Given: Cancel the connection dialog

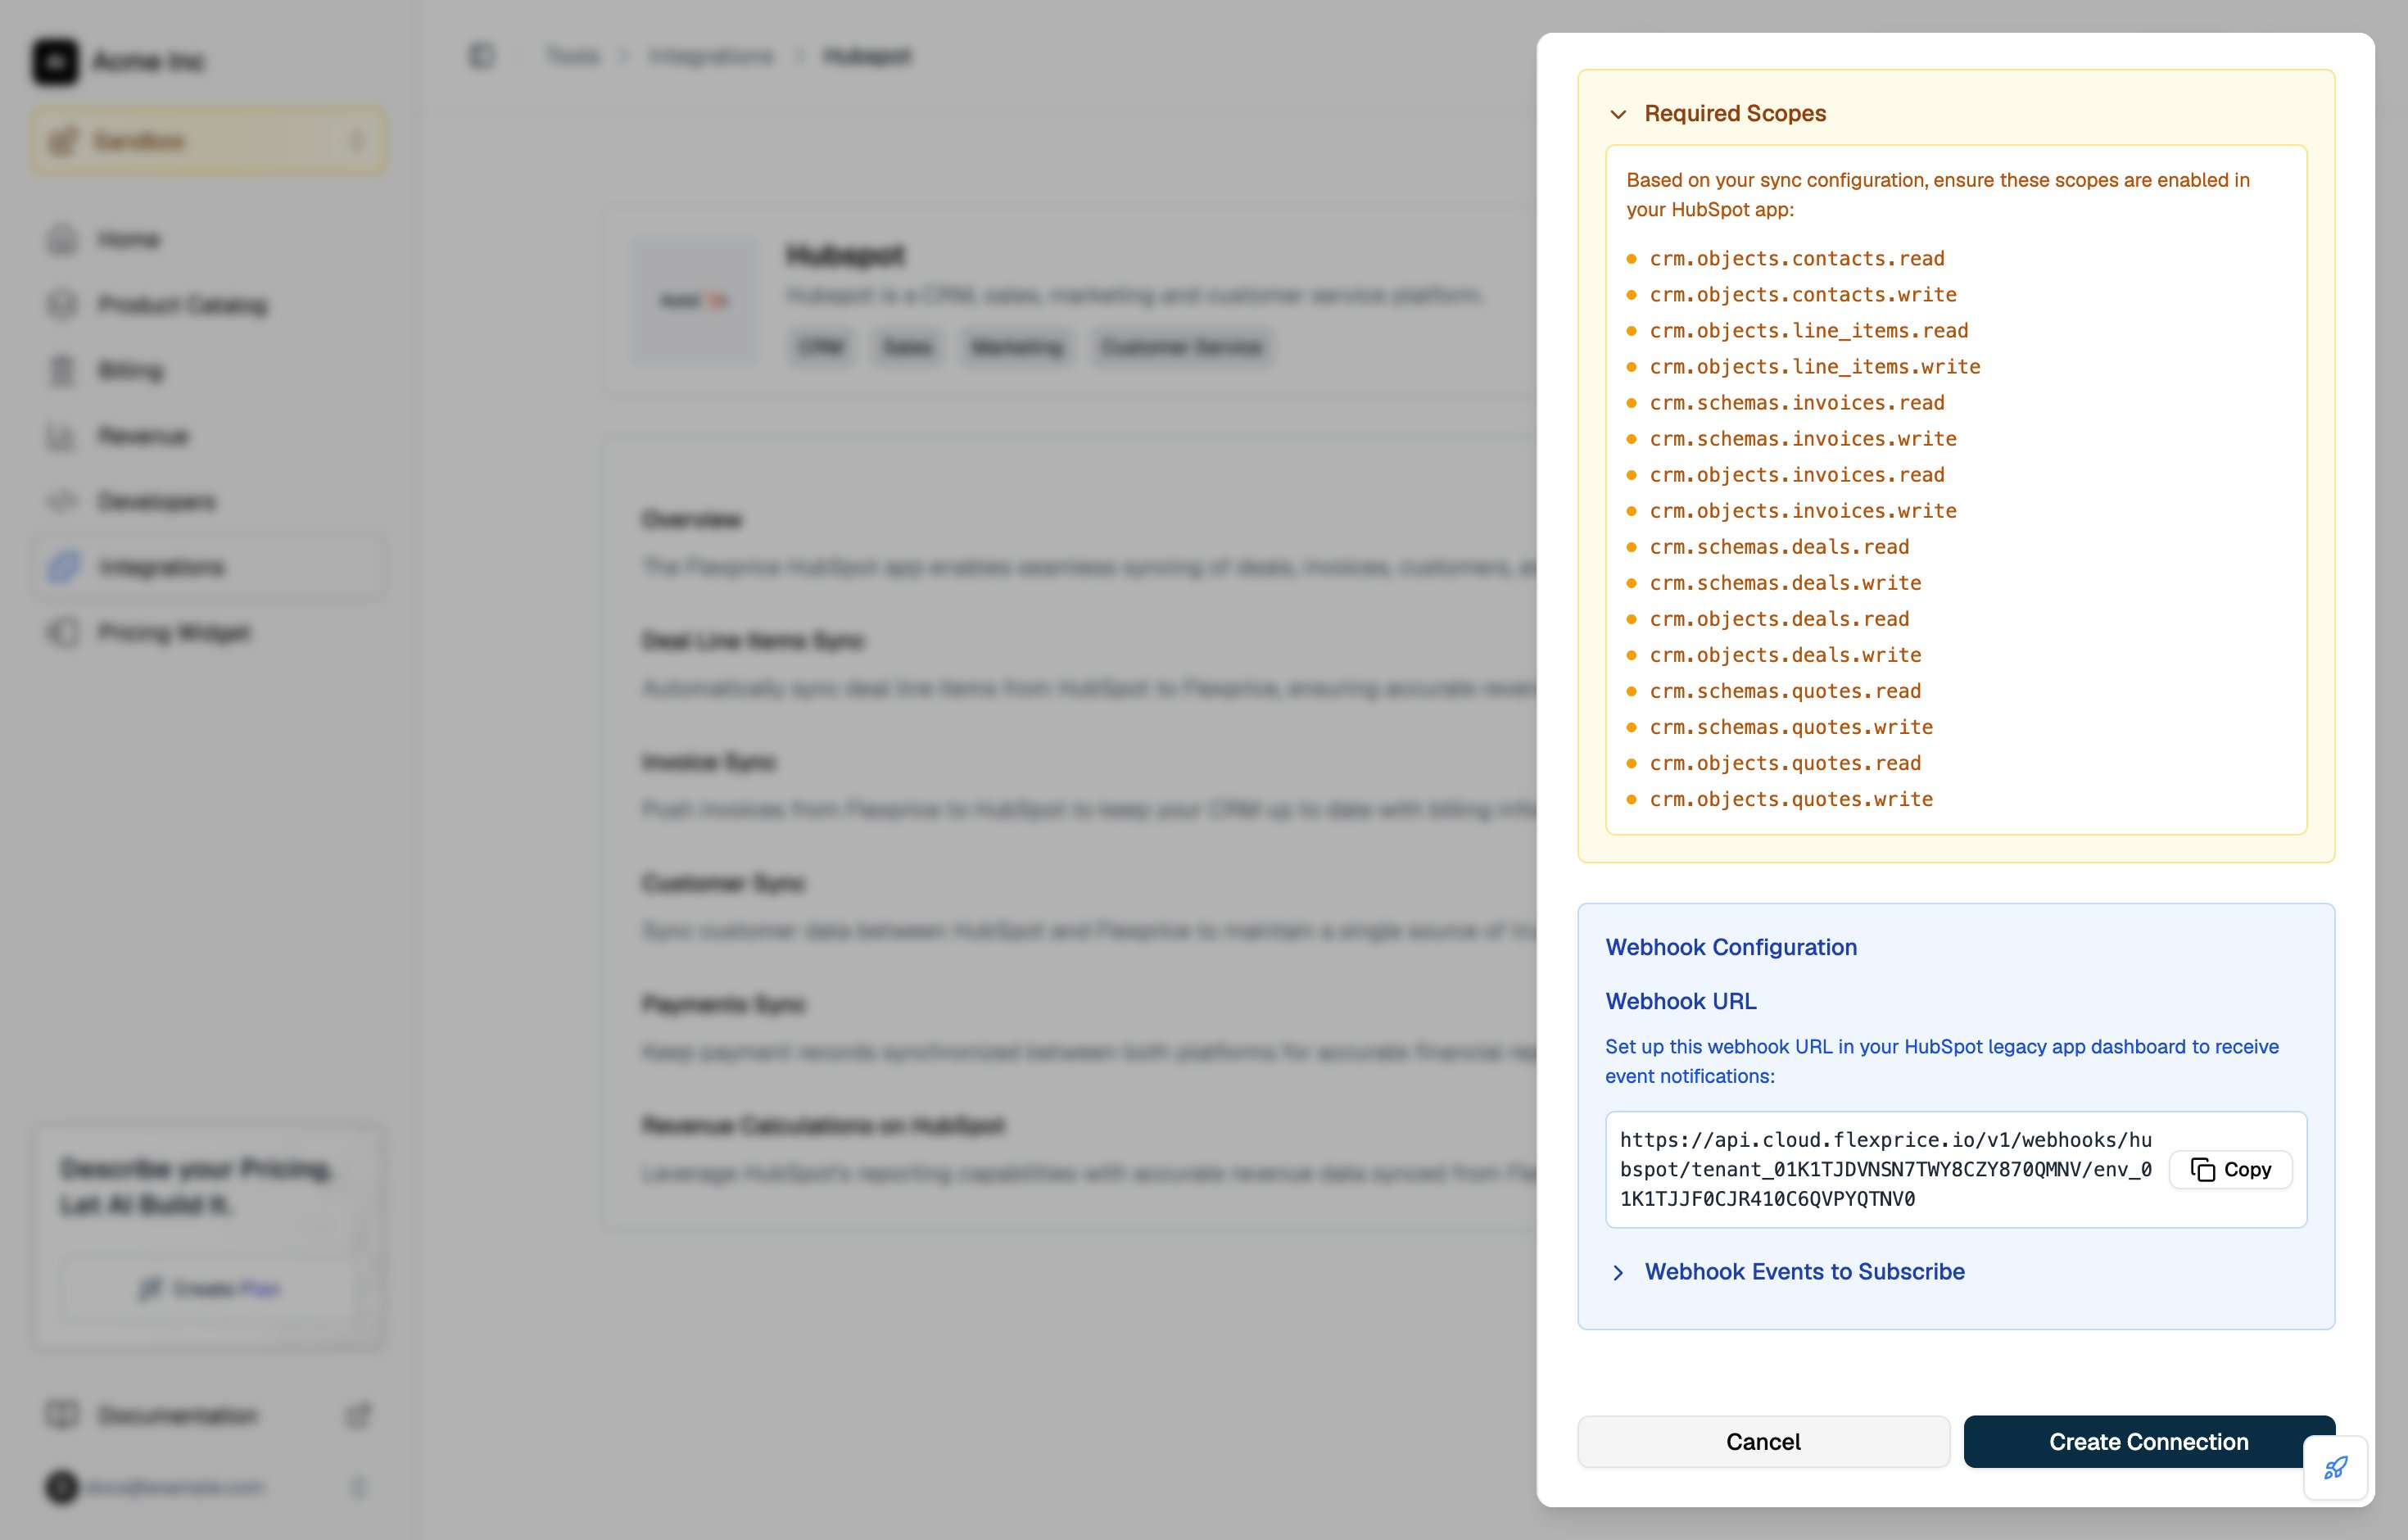Looking at the screenshot, I should (x=1763, y=1441).
